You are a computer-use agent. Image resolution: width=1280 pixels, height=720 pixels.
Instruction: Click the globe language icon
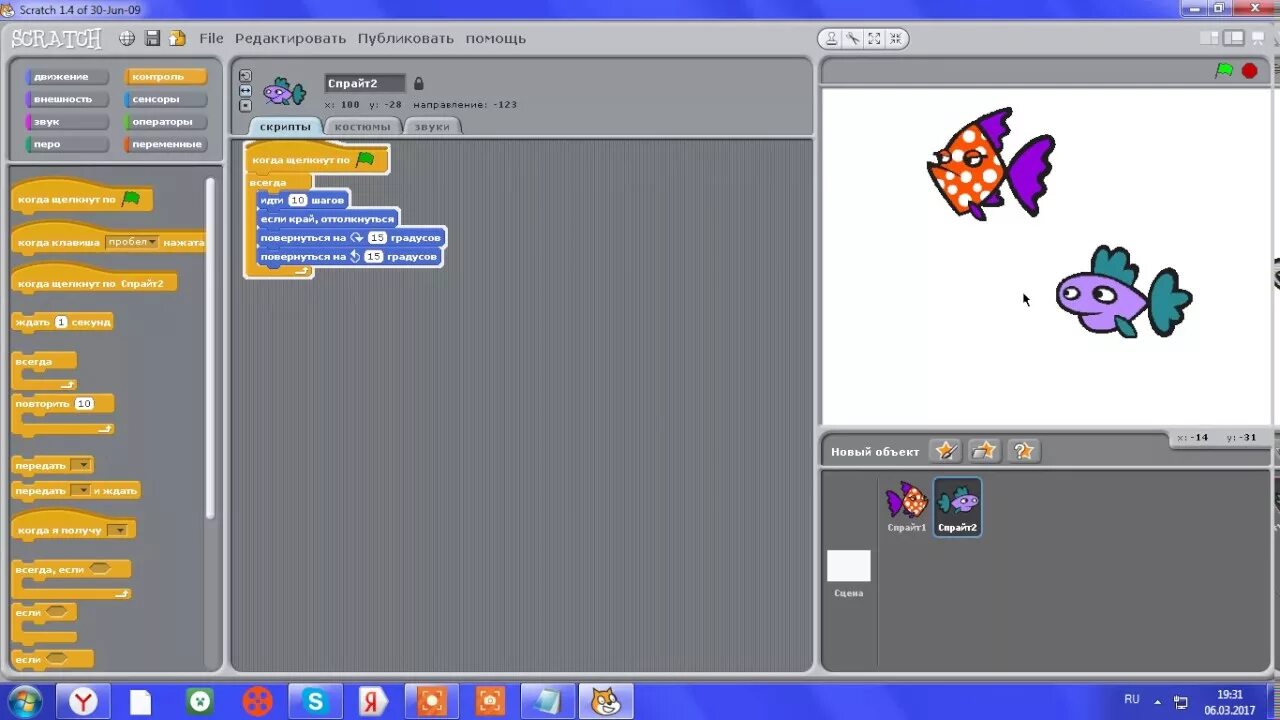tap(127, 38)
